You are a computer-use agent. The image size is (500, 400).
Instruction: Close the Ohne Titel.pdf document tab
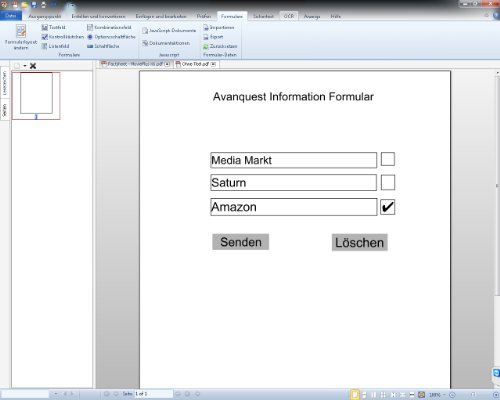tap(213, 64)
